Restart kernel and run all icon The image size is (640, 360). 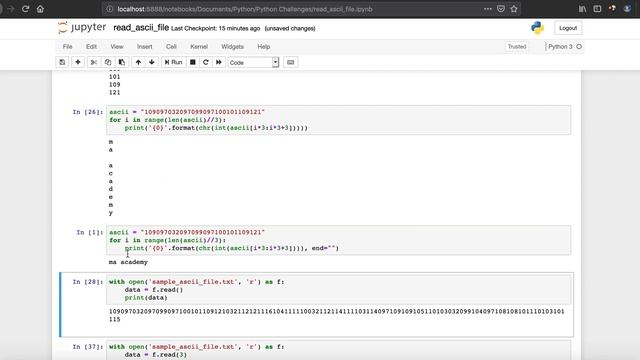point(219,62)
